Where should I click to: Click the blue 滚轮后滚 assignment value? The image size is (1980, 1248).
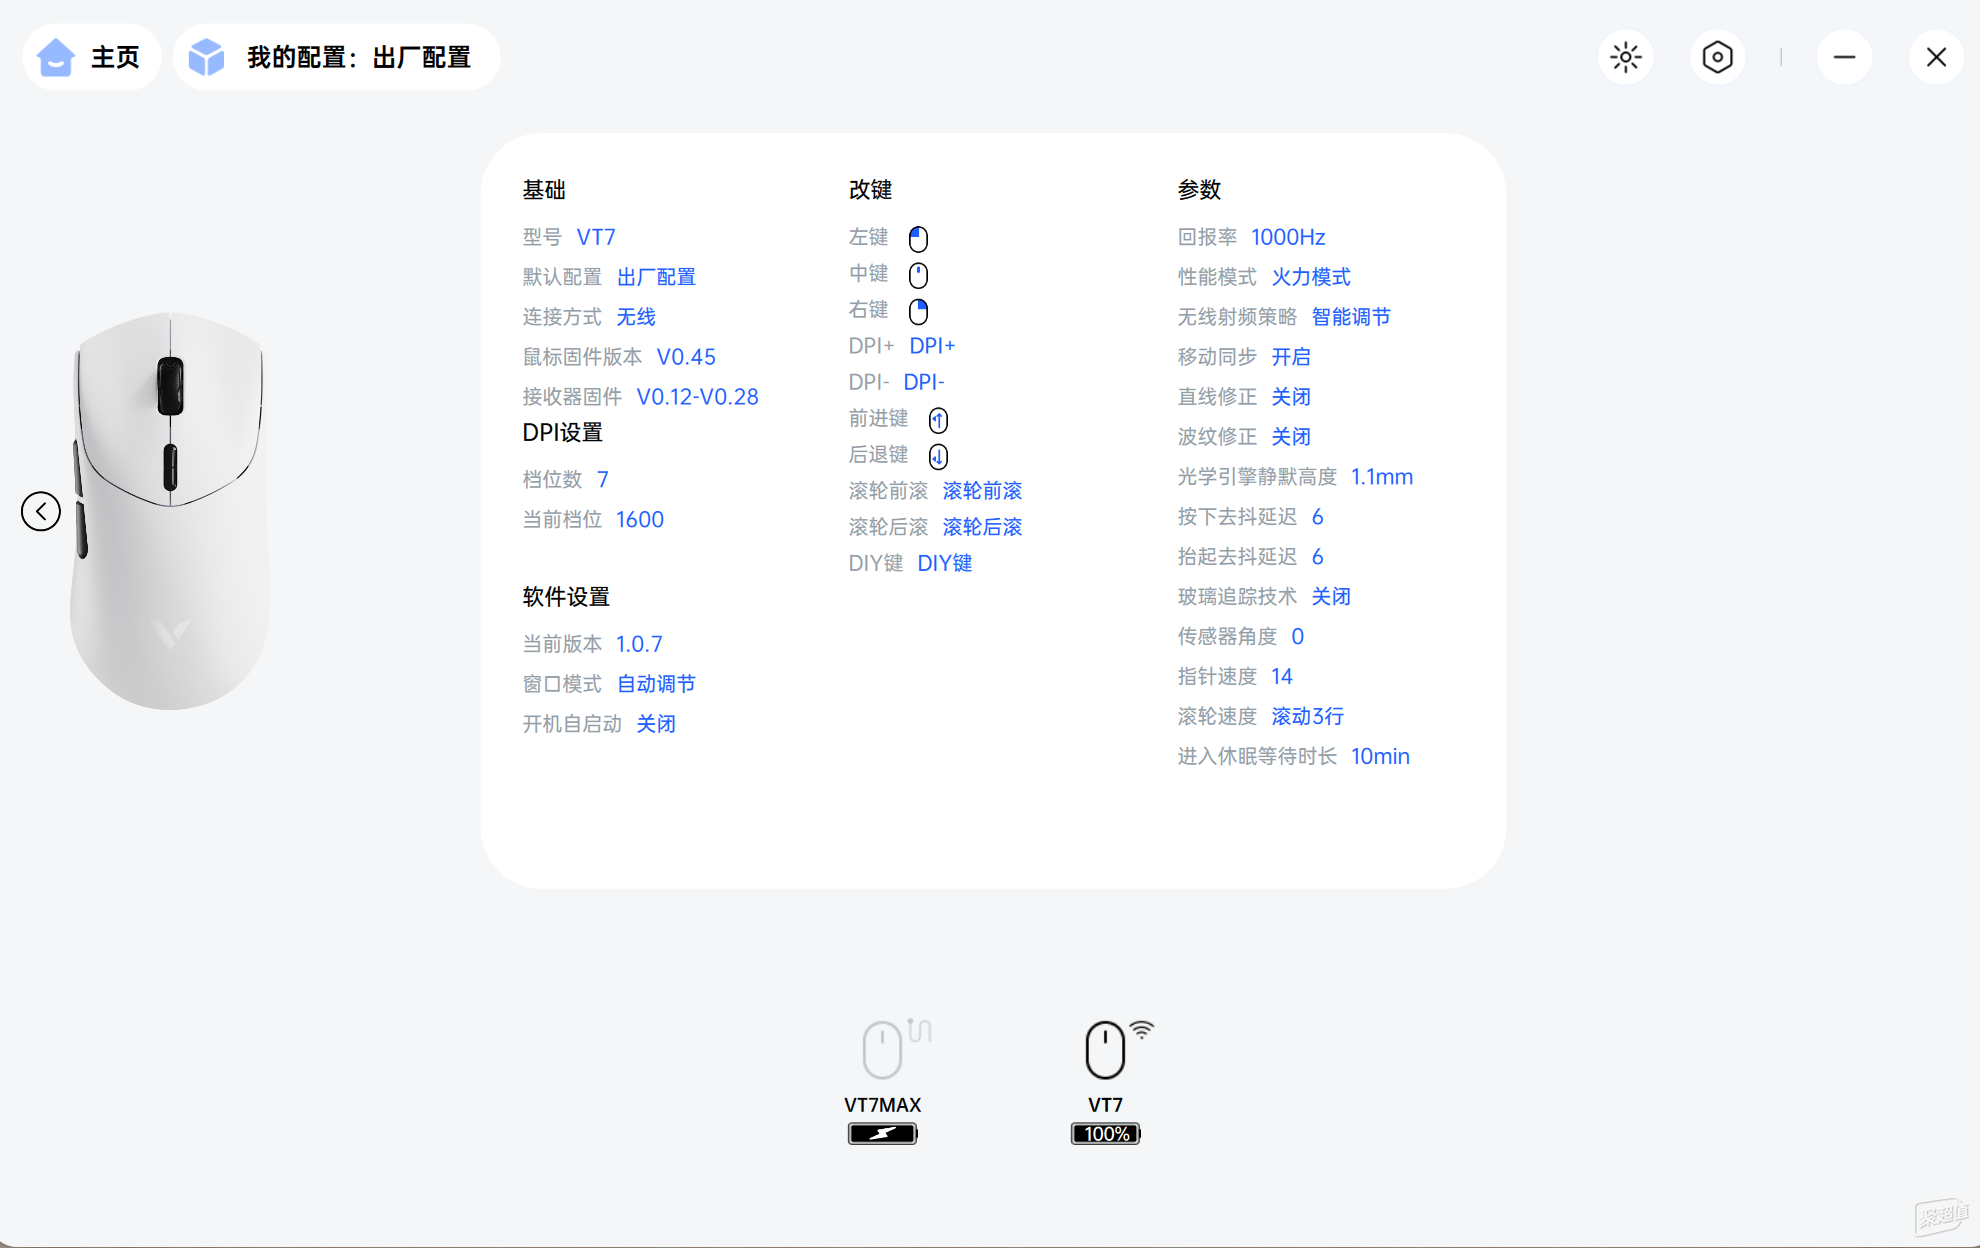coord(982,527)
